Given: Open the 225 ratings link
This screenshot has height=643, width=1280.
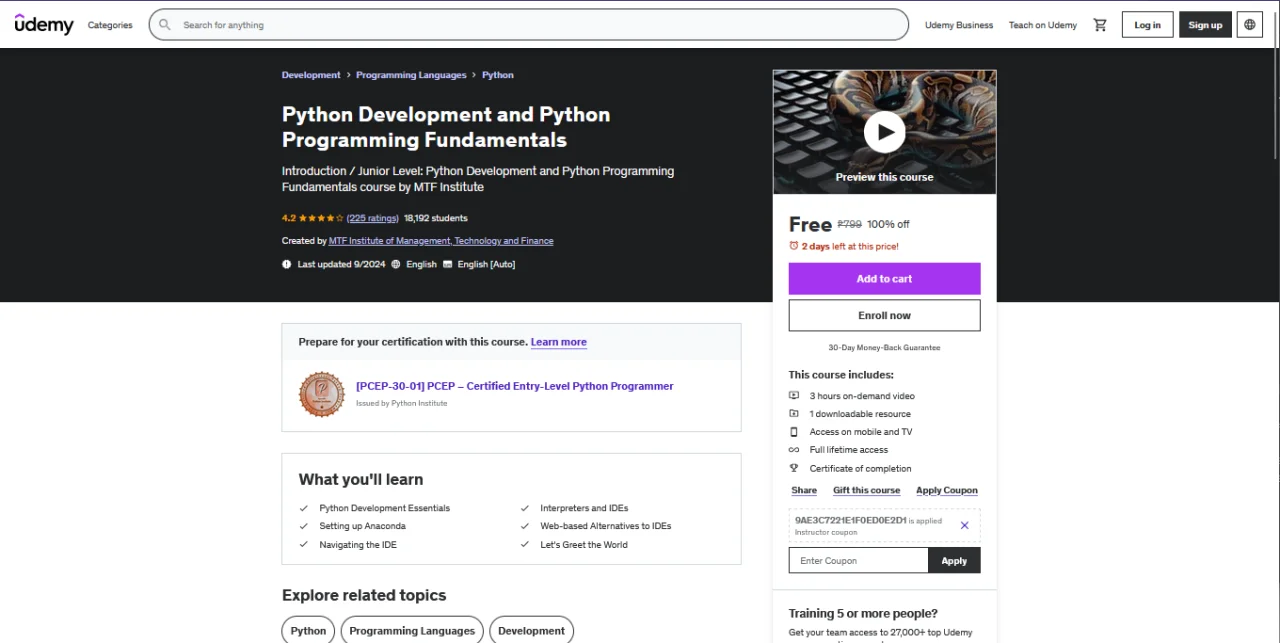Looking at the screenshot, I should coord(372,218).
